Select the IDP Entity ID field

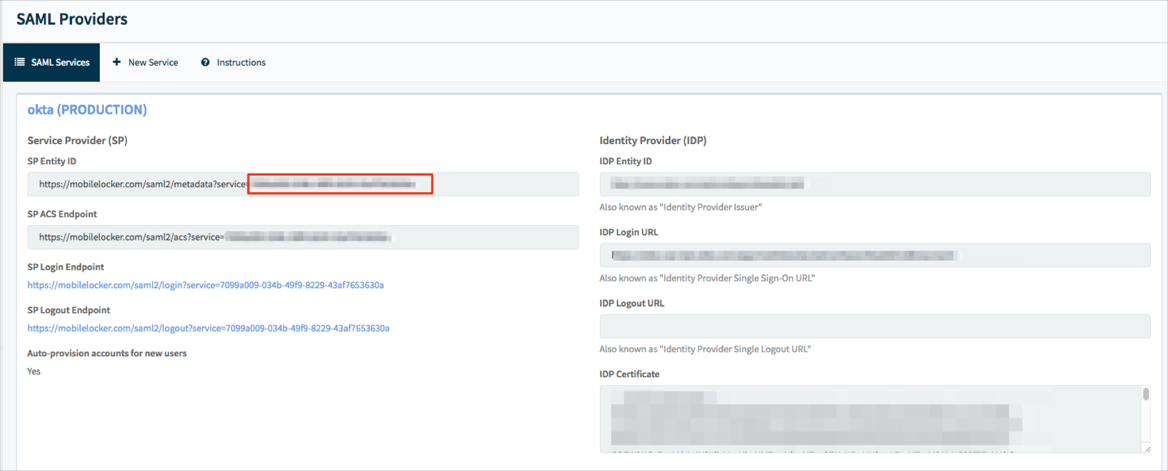click(874, 184)
